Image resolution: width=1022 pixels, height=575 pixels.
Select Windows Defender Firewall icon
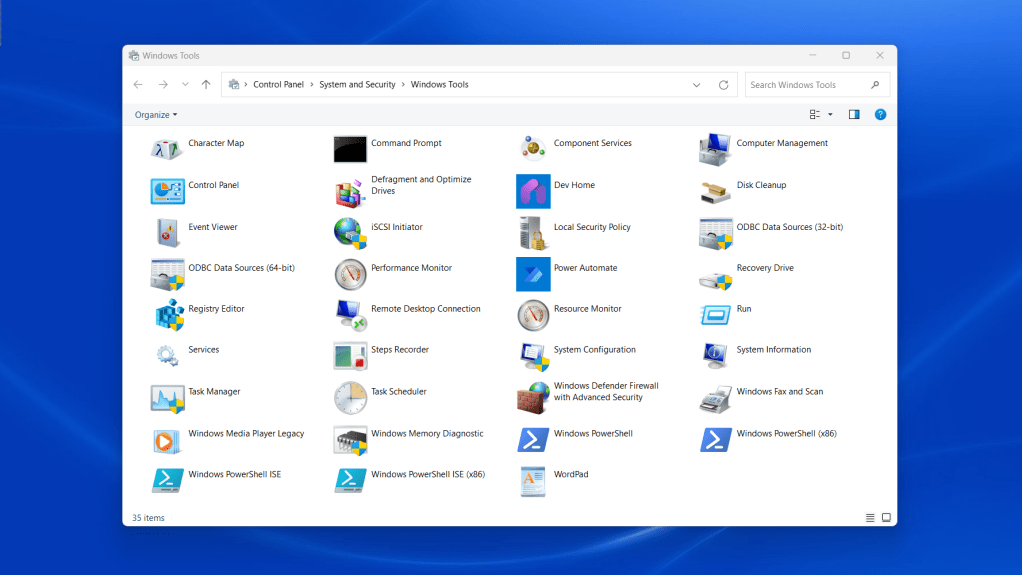533,398
